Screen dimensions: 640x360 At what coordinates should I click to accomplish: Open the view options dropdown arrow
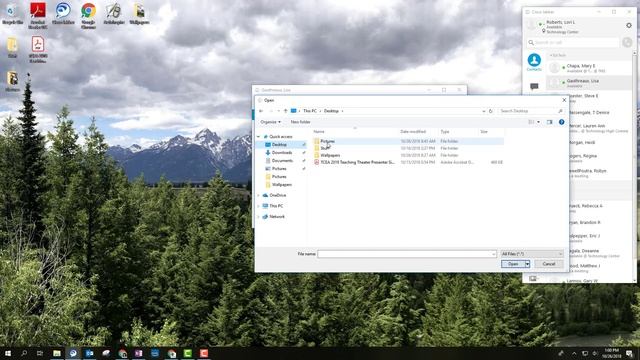pyautogui.click(x=538, y=122)
